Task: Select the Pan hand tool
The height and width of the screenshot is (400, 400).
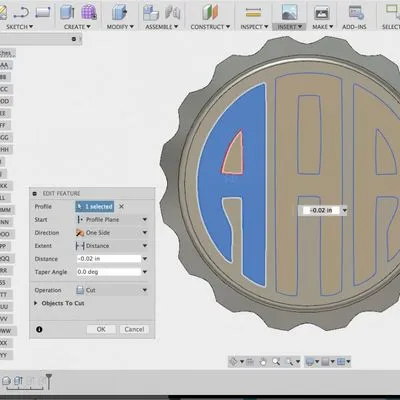Action: pos(263,362)
